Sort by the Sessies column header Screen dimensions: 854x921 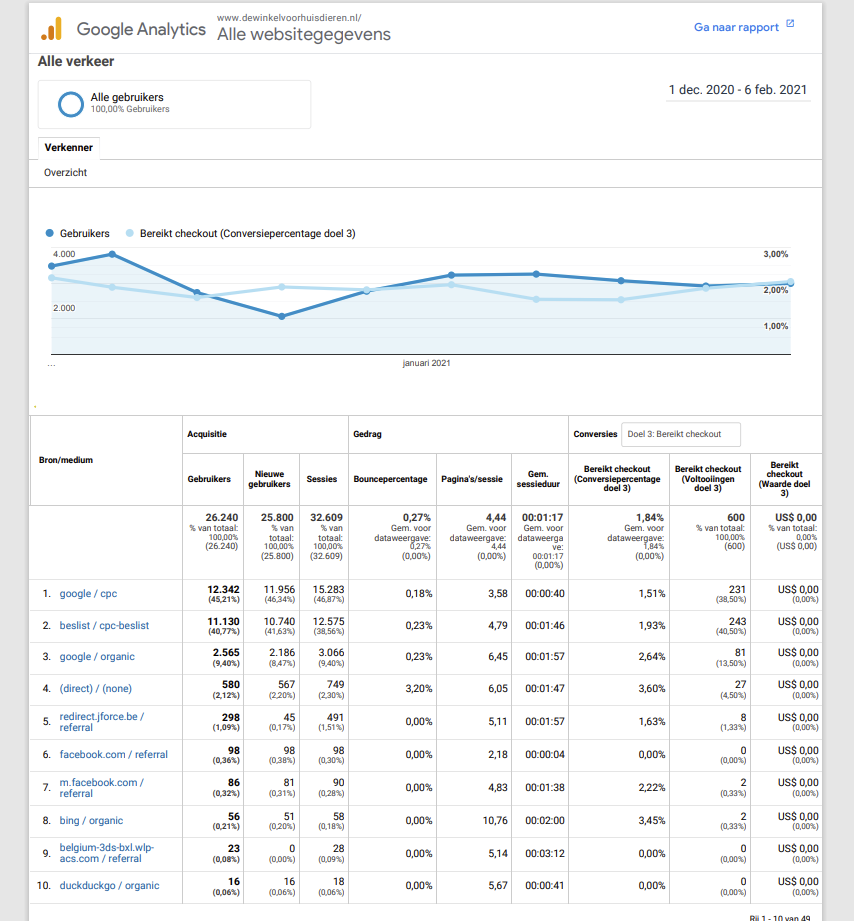[322, 479]
